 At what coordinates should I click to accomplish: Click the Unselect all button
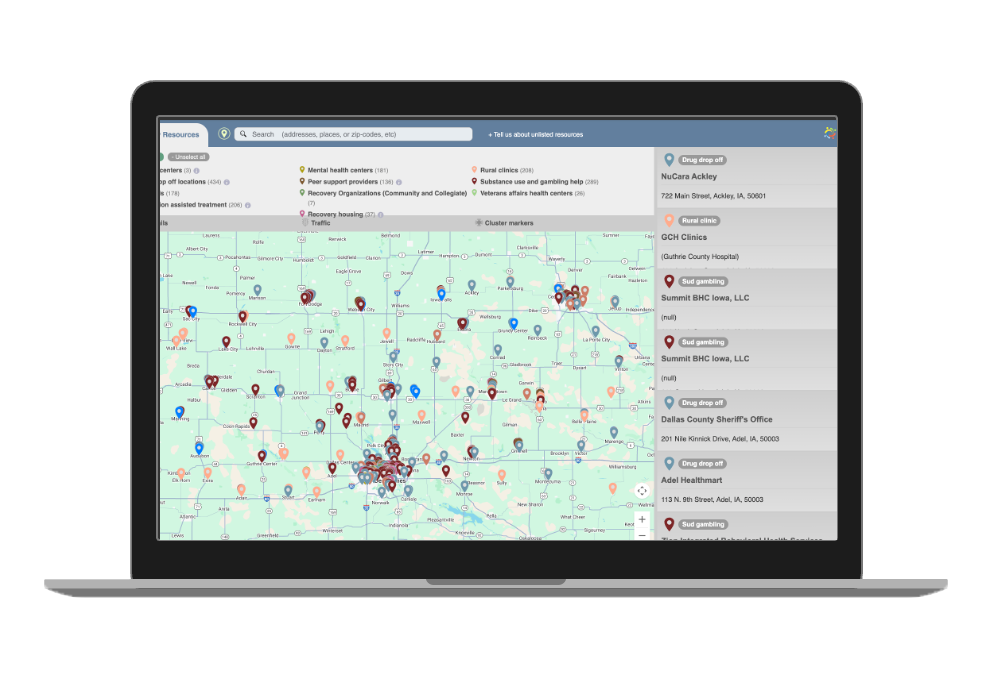point(188,157)
